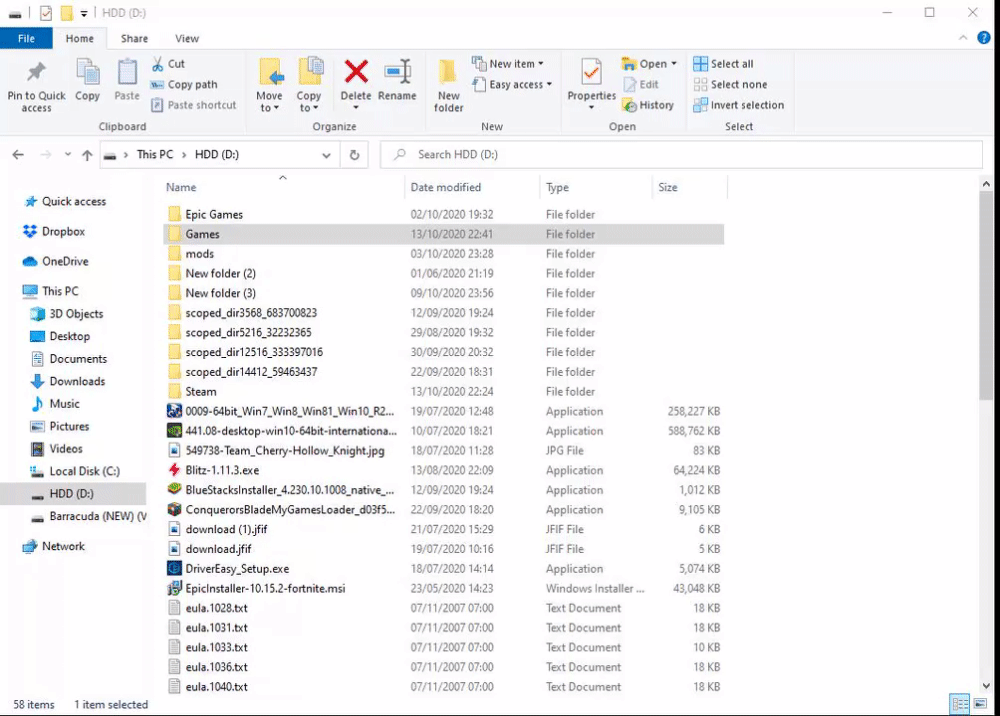Click the Copy ribbon icon
Viewport: 1000px width, 716px height.
(87, 72)
